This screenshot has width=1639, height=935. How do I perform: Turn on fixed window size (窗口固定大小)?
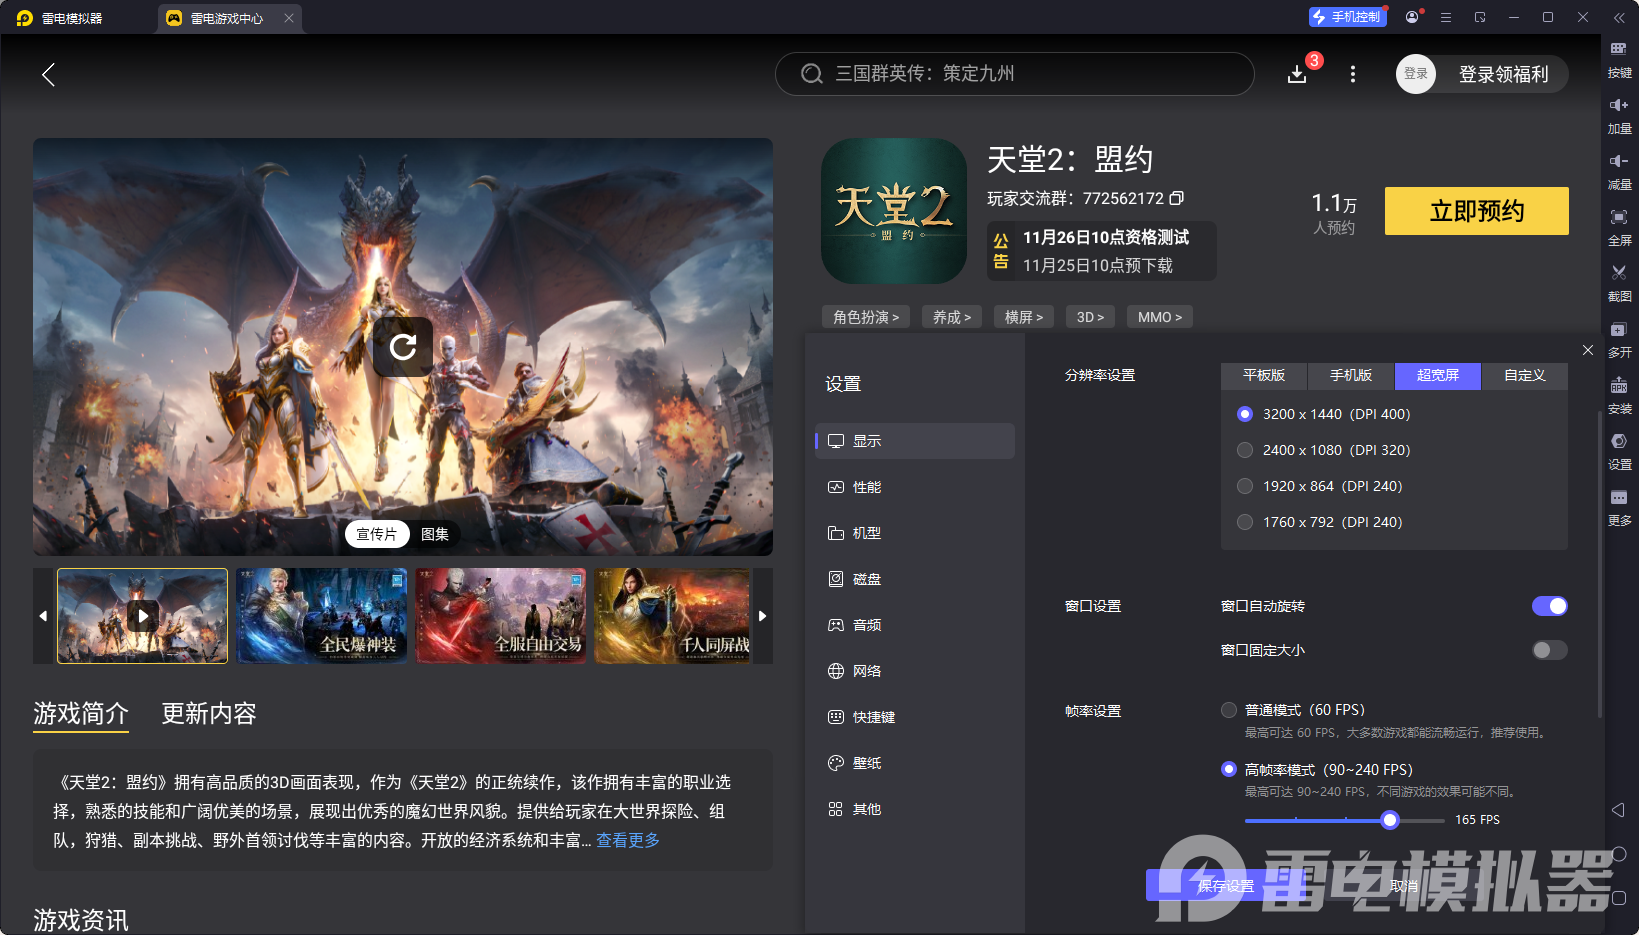tap(1548, 650)
